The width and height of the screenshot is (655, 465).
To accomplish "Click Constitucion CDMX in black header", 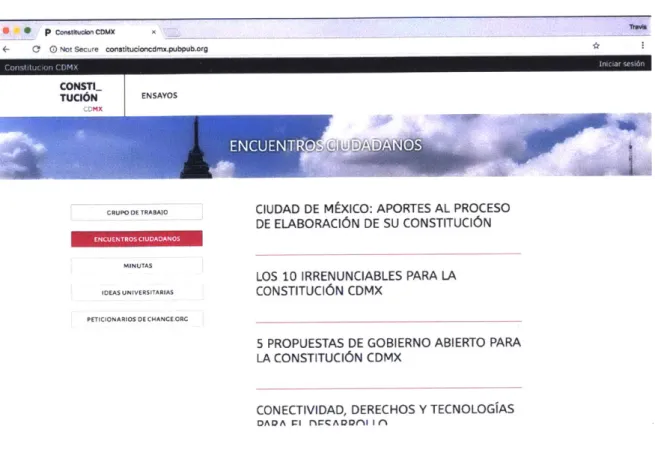I will tap(41, 67).
